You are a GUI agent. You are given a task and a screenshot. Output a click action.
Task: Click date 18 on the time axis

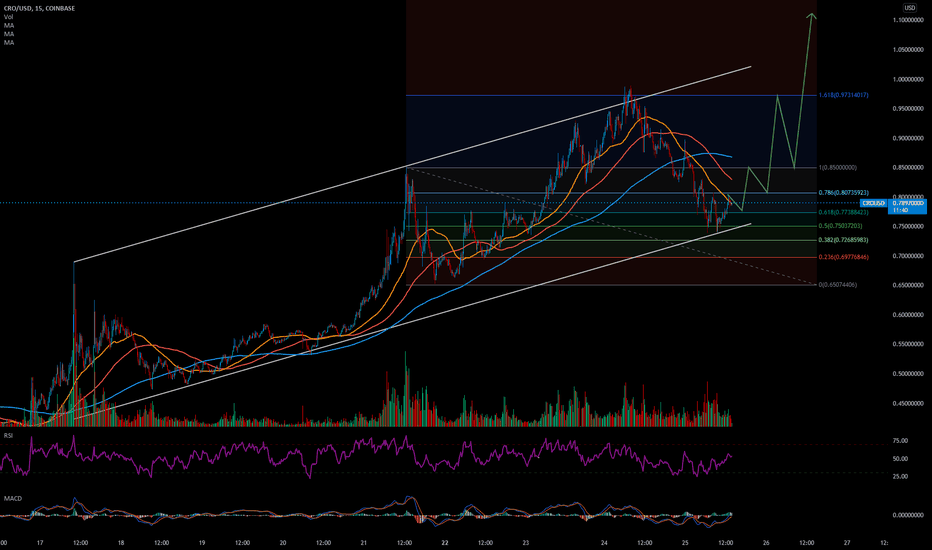pos(121,542)
